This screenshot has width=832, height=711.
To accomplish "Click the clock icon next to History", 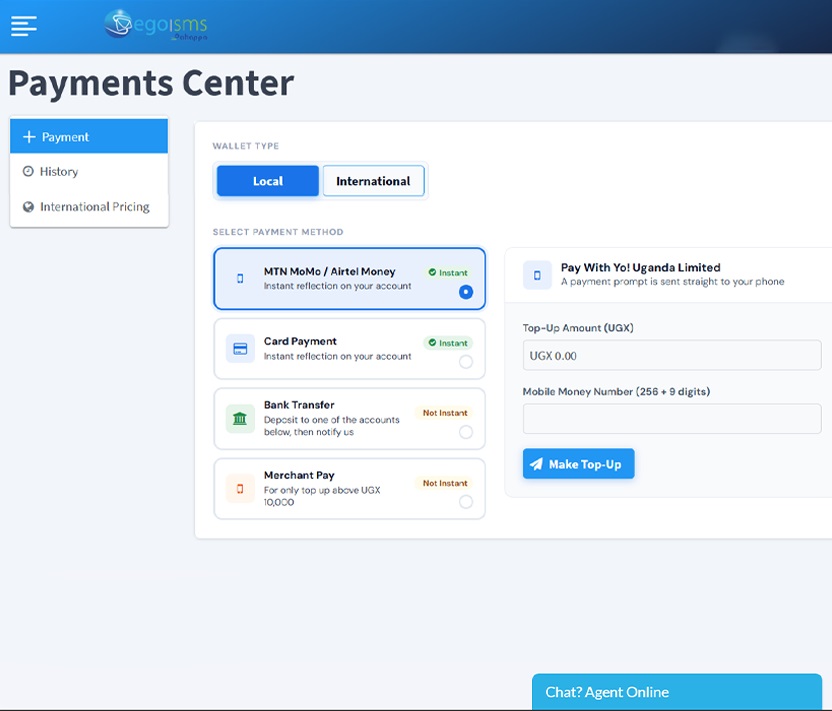I will point(28,172).
